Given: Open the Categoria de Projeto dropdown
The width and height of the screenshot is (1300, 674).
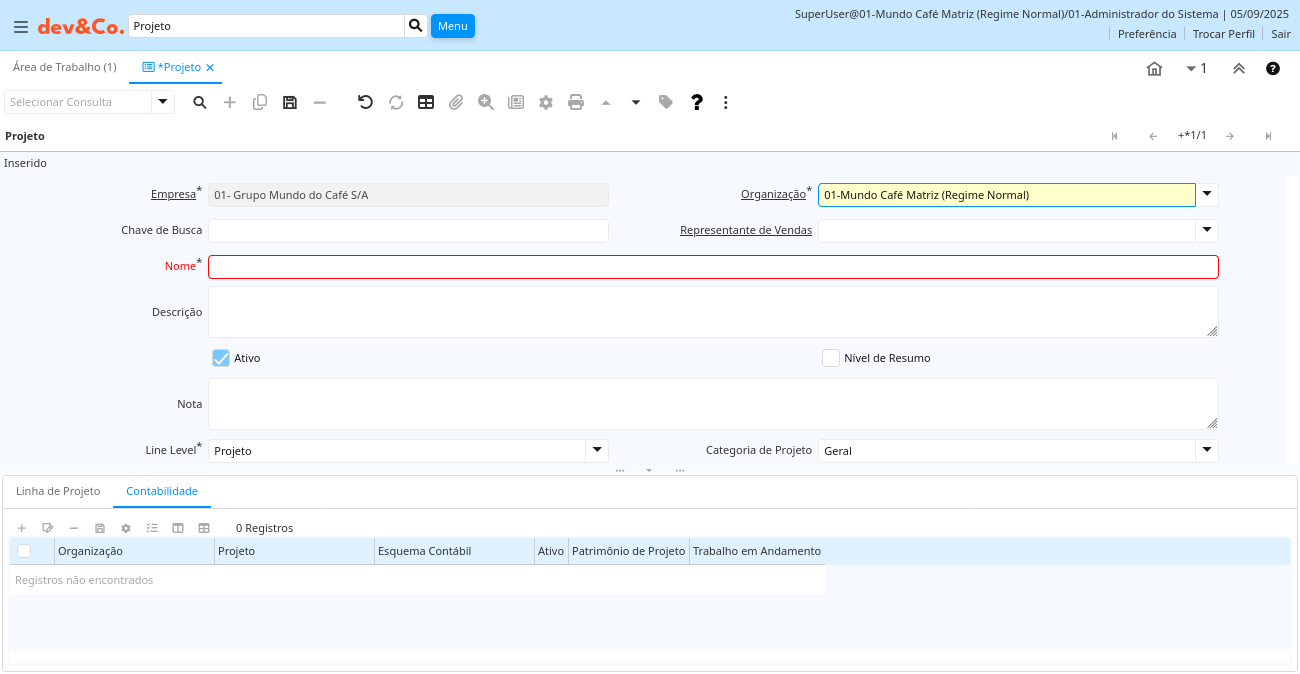Looking at the screenshot, I should (1207, 450).
